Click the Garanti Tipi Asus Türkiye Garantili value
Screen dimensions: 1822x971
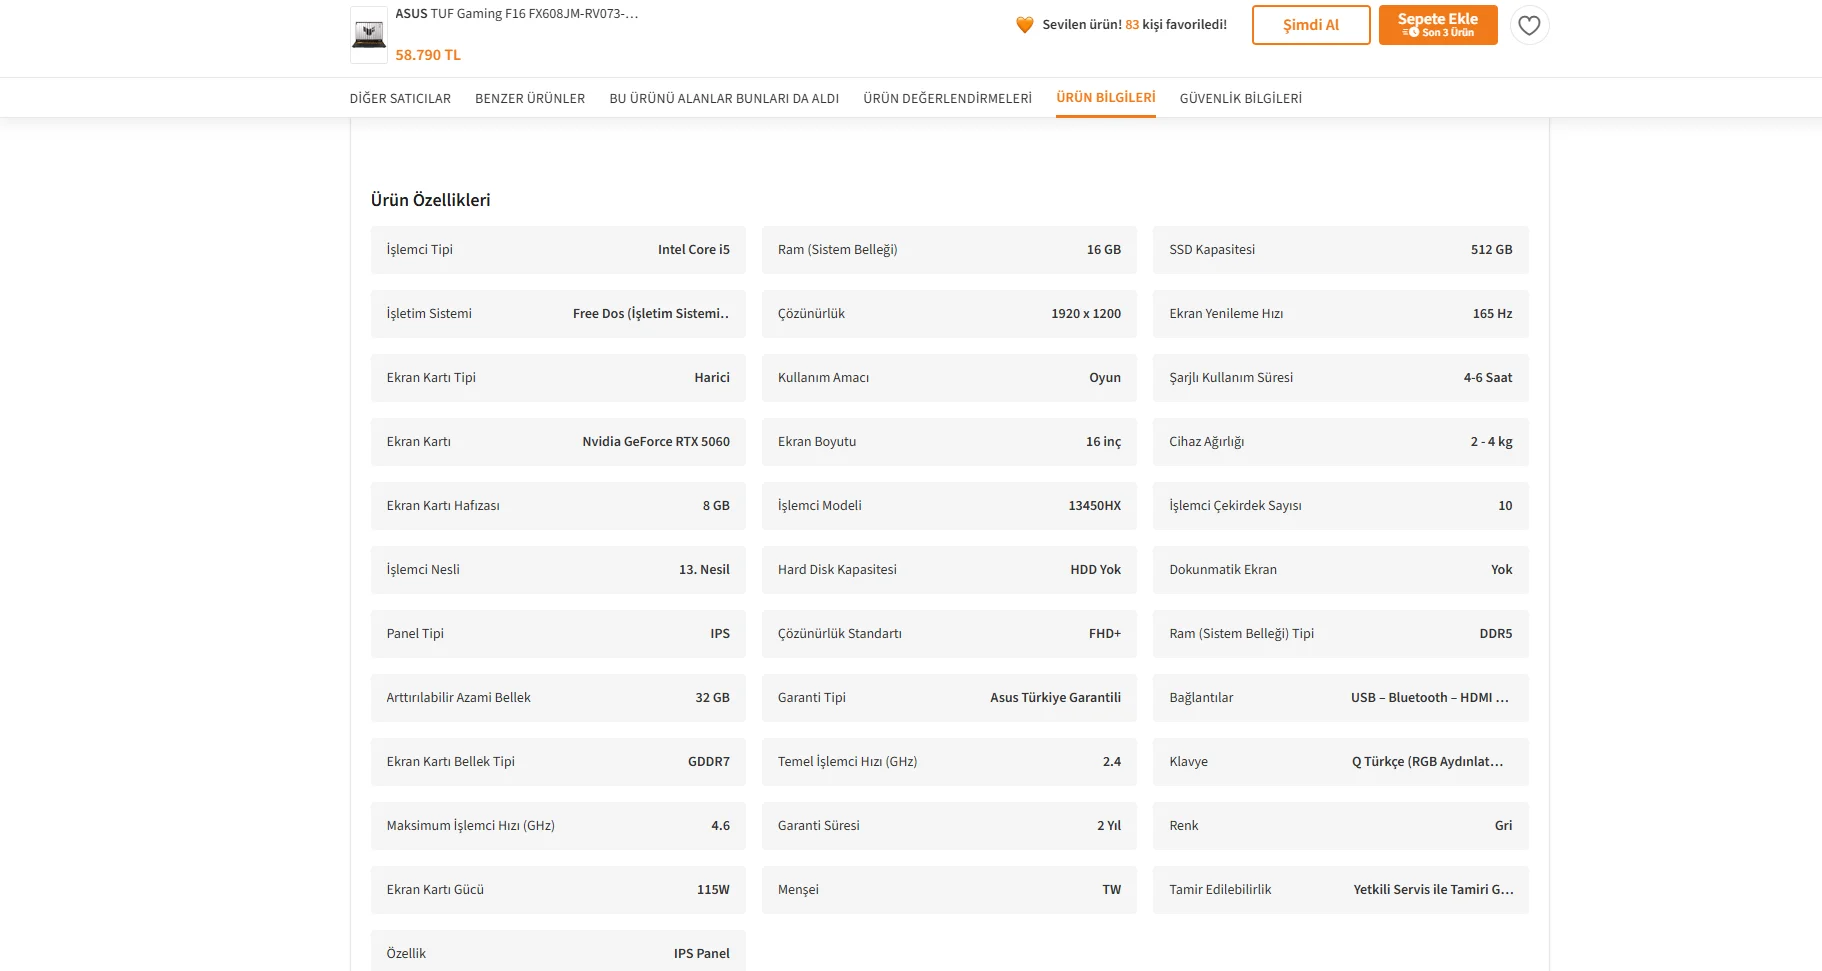click(x=1056, y=698)
